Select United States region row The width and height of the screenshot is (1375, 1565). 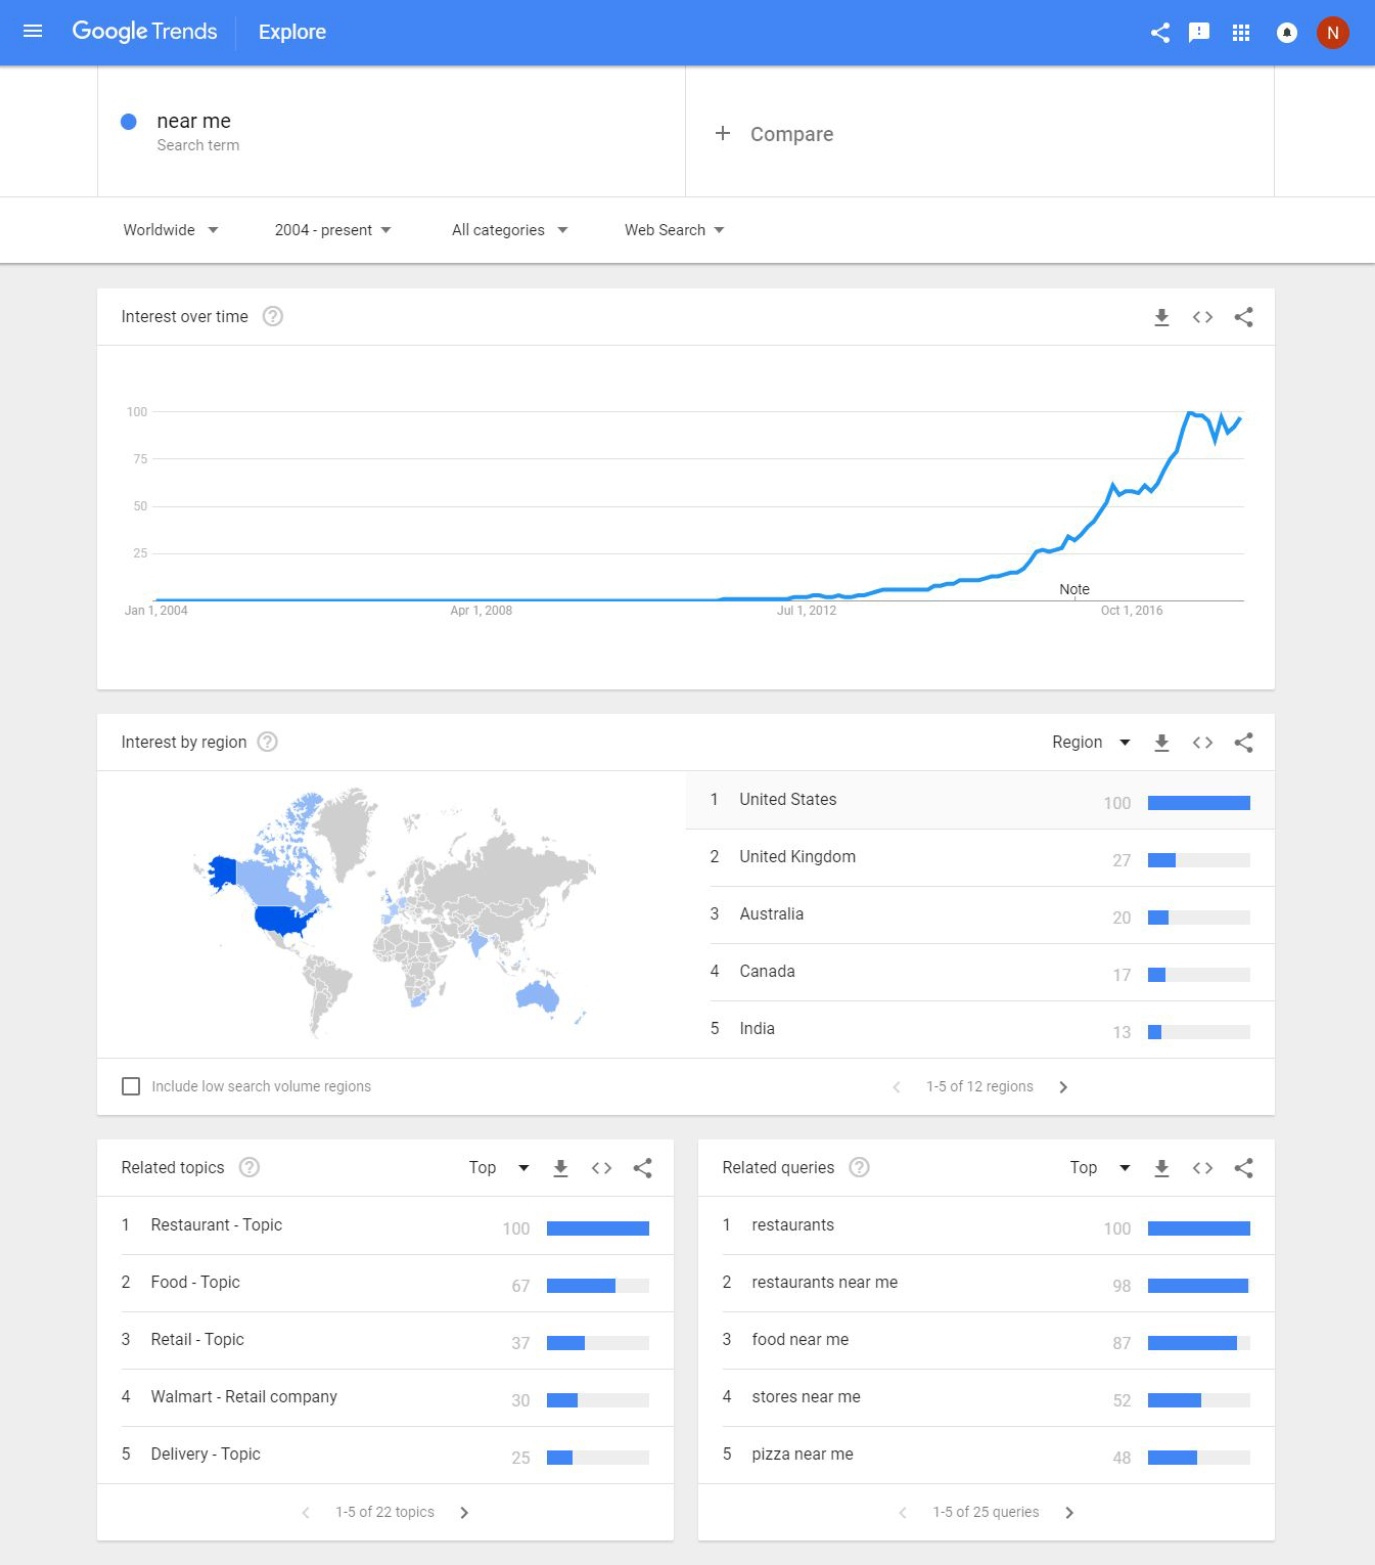coord(980,800)
